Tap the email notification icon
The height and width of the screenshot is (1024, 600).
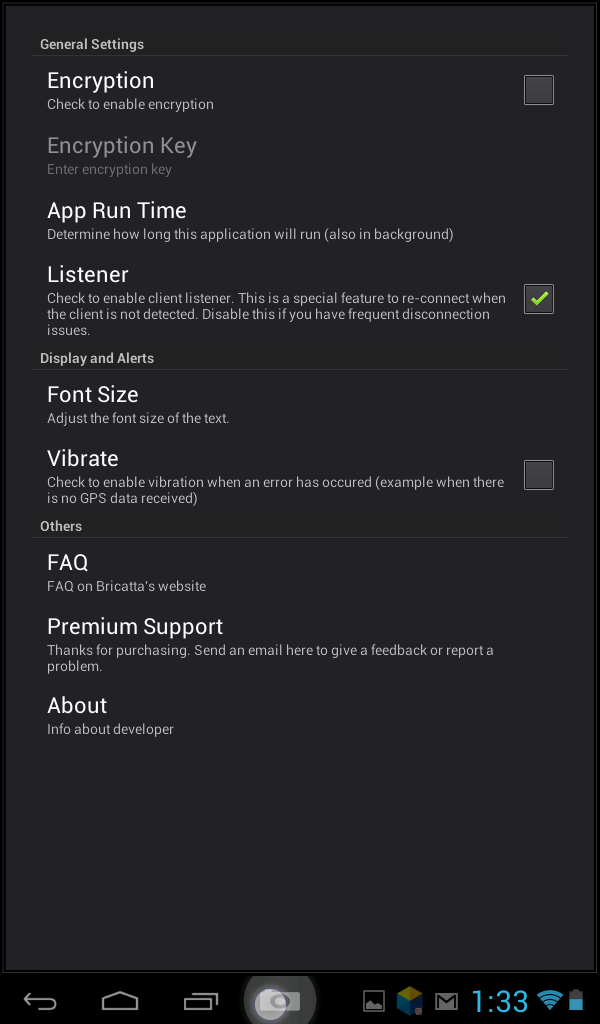click(x=444, y=1000)
